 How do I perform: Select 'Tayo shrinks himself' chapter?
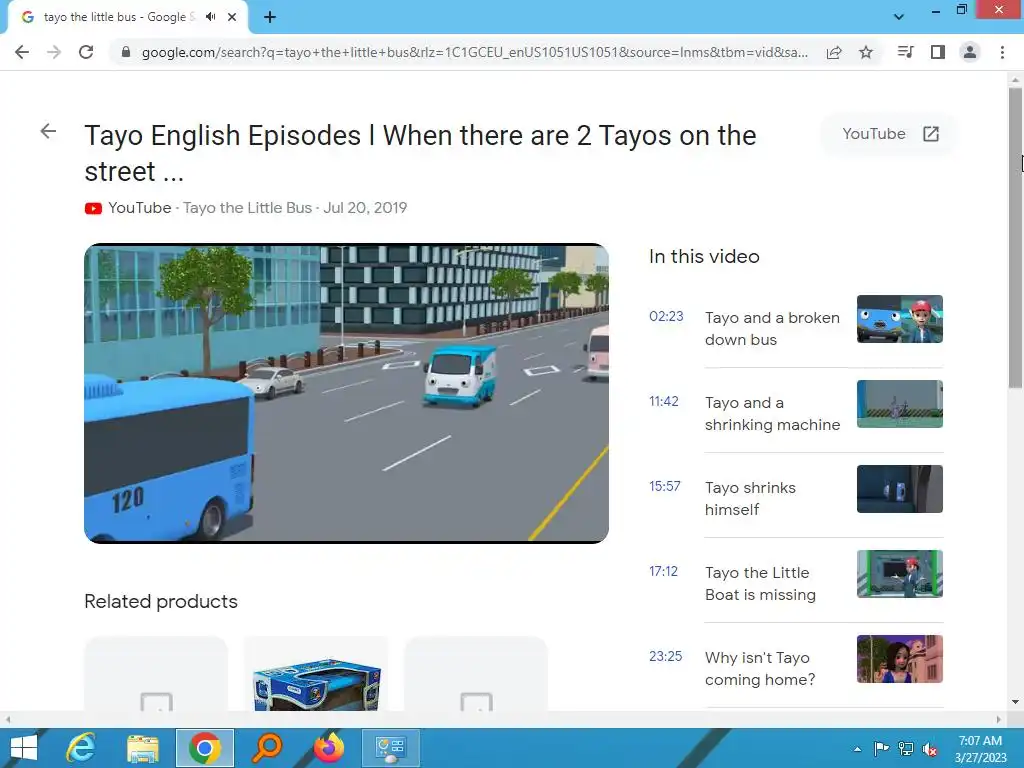(x=750, y=498)
